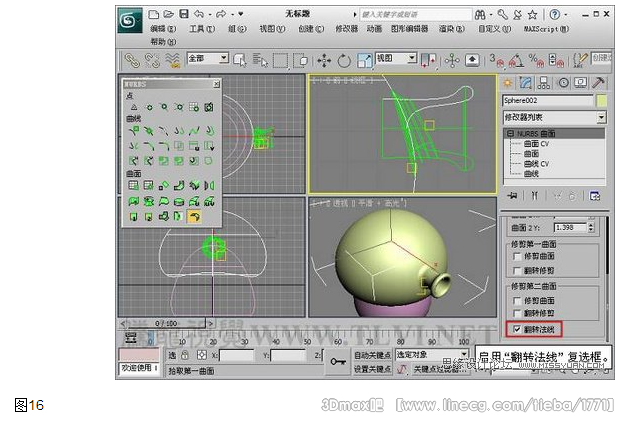Click the Select and Link chain icon
The width and height of the screenshot is (643, 422).
132,61
